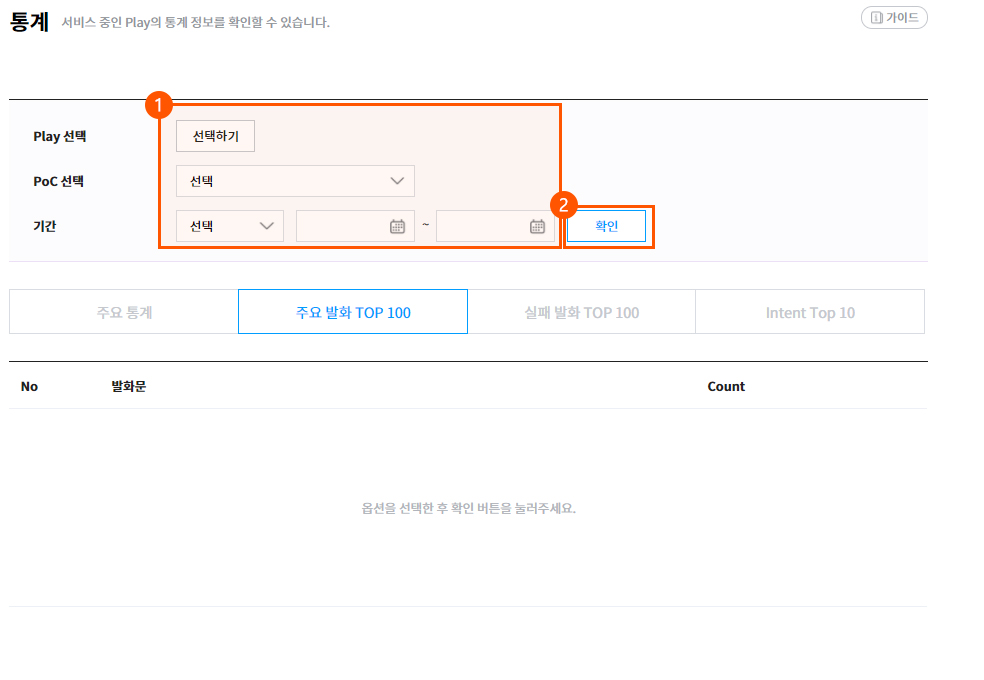Click the orange number 1 badge
The width and height of the screenshot is (984, 680).
pos(158,105)
